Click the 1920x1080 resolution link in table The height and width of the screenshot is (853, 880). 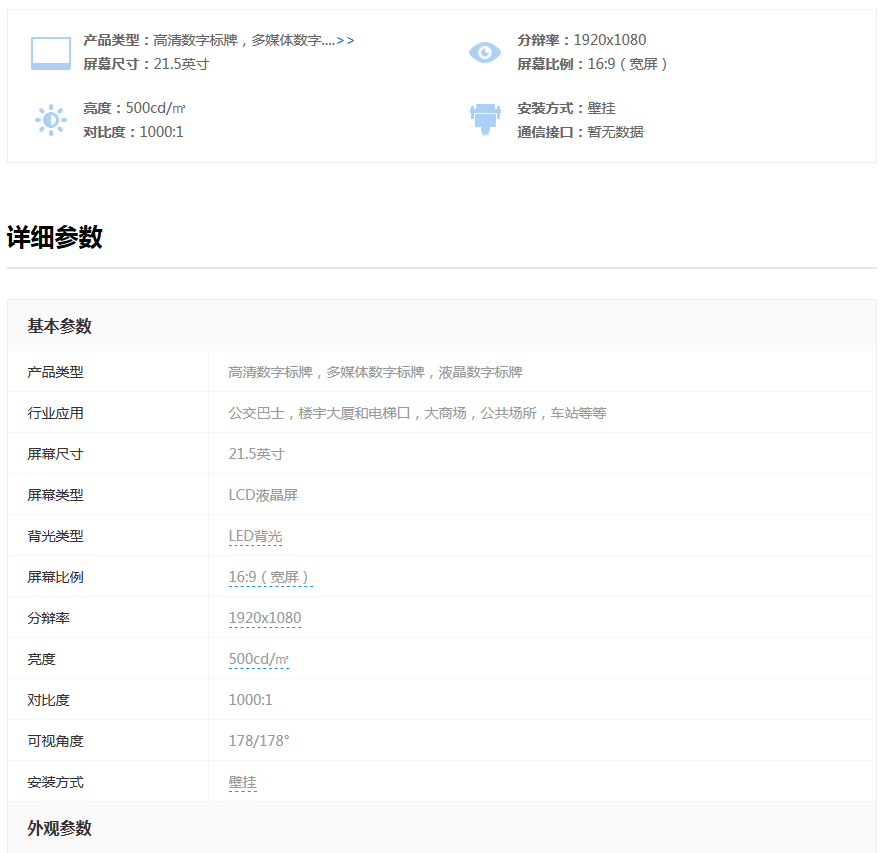pyautogui.click(x=264, y=618)
